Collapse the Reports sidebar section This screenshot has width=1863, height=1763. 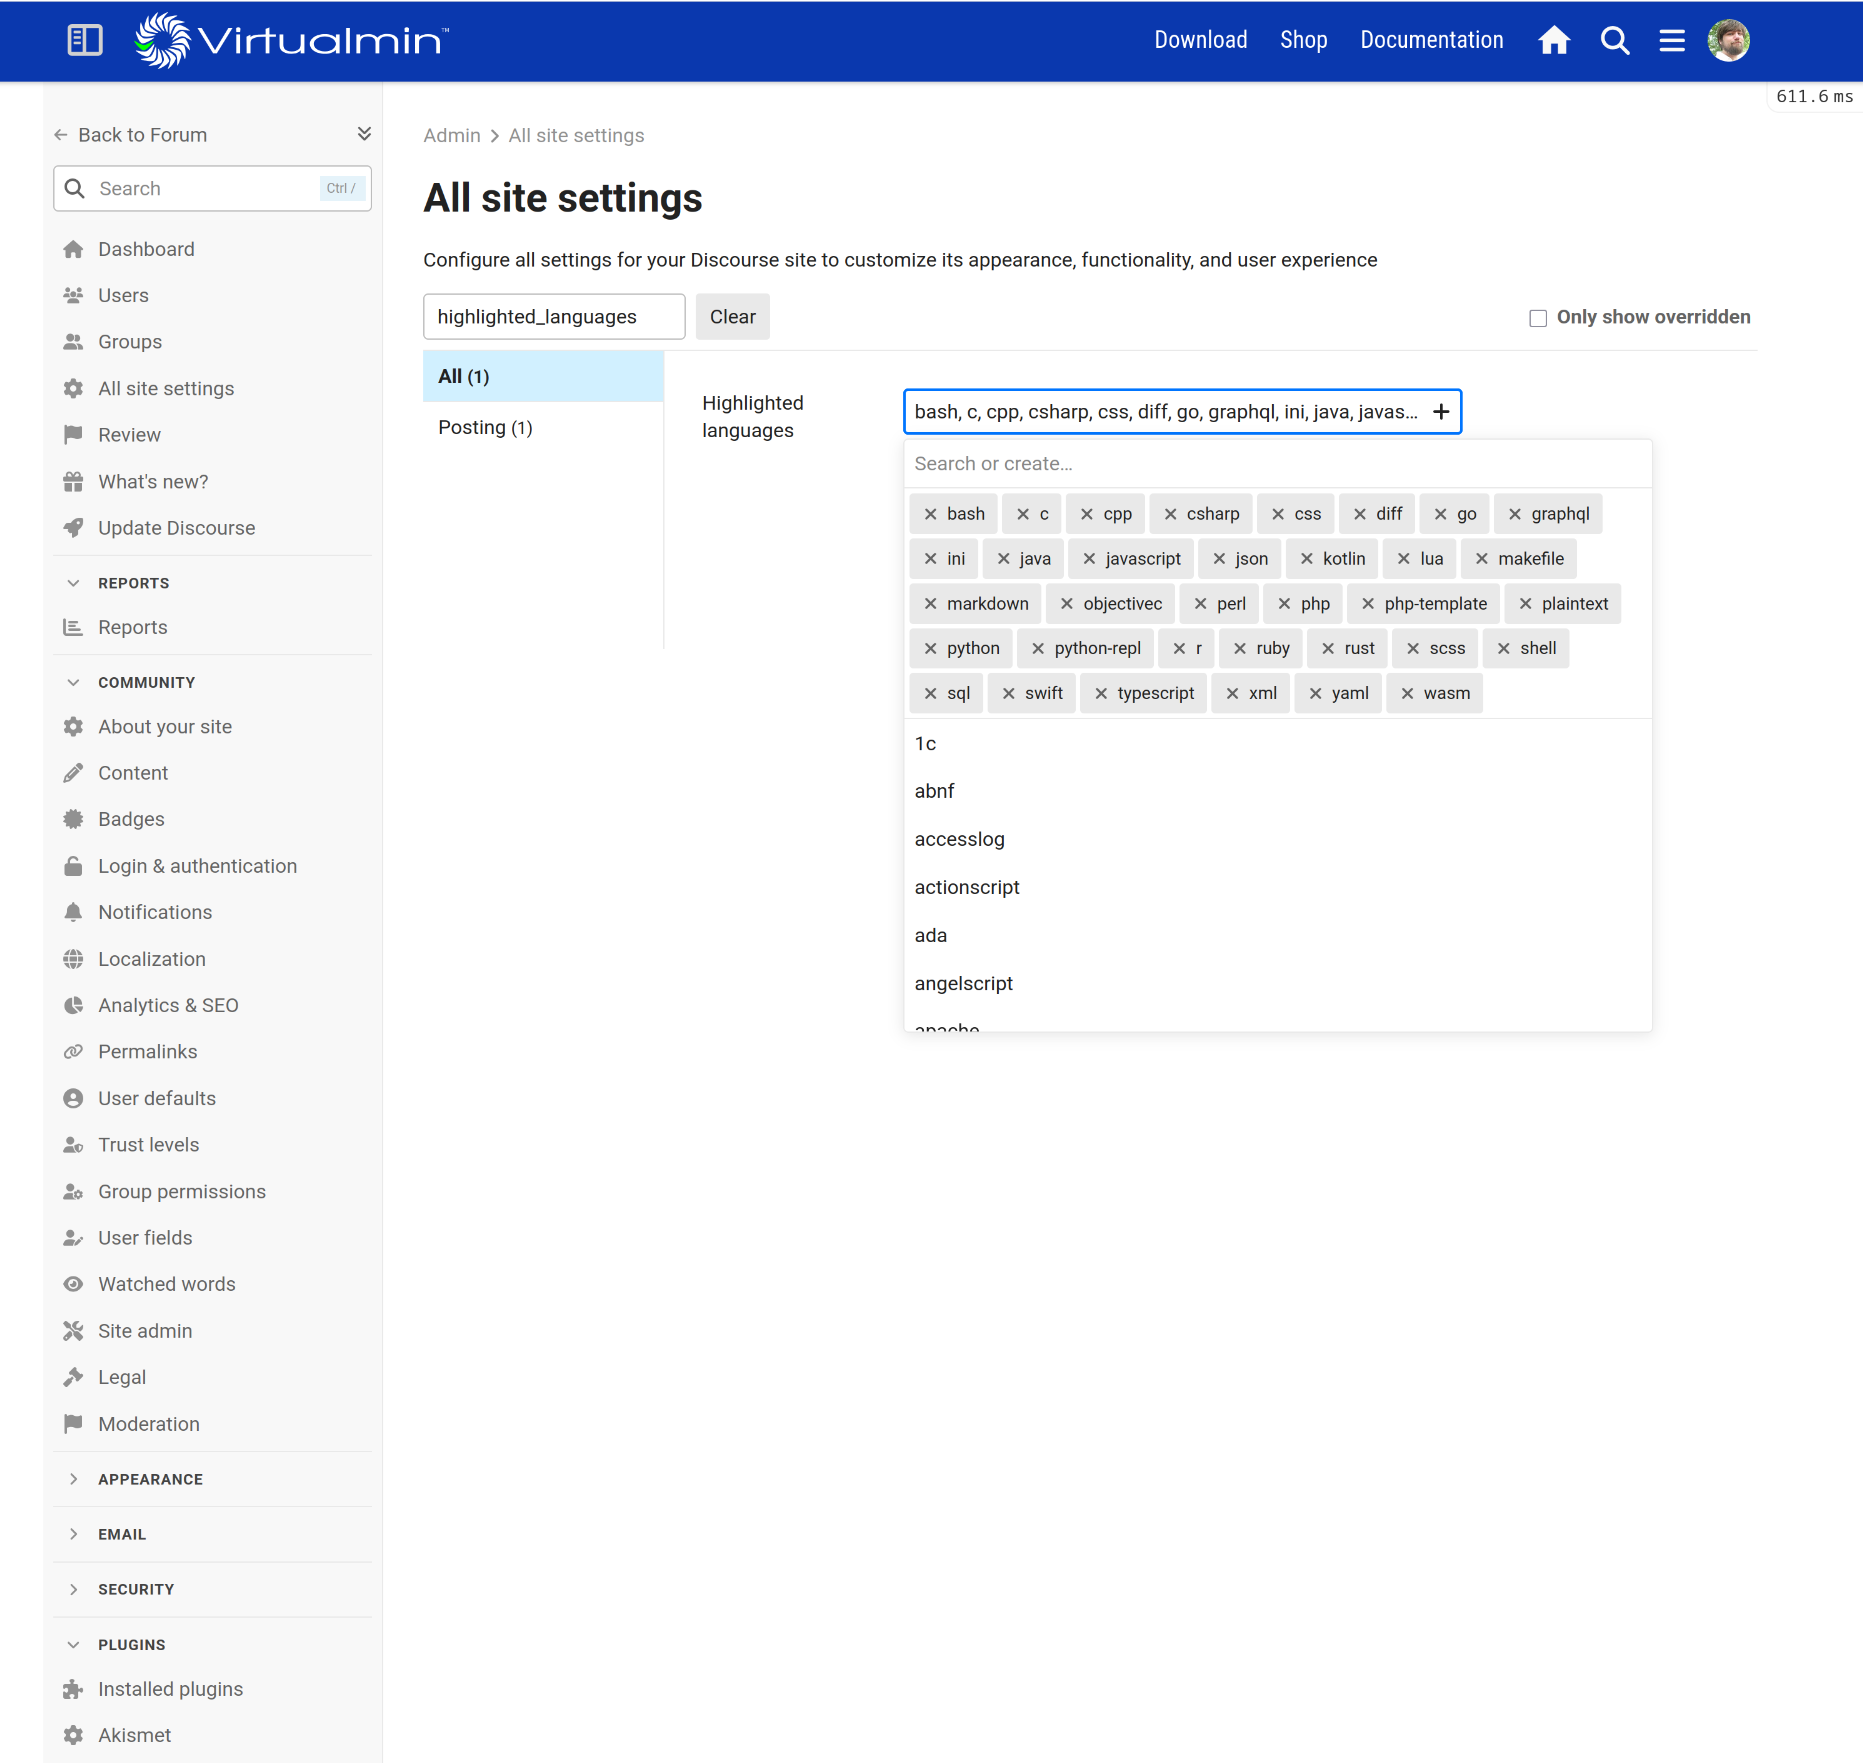pyautogui.click(x=73, y=583)
